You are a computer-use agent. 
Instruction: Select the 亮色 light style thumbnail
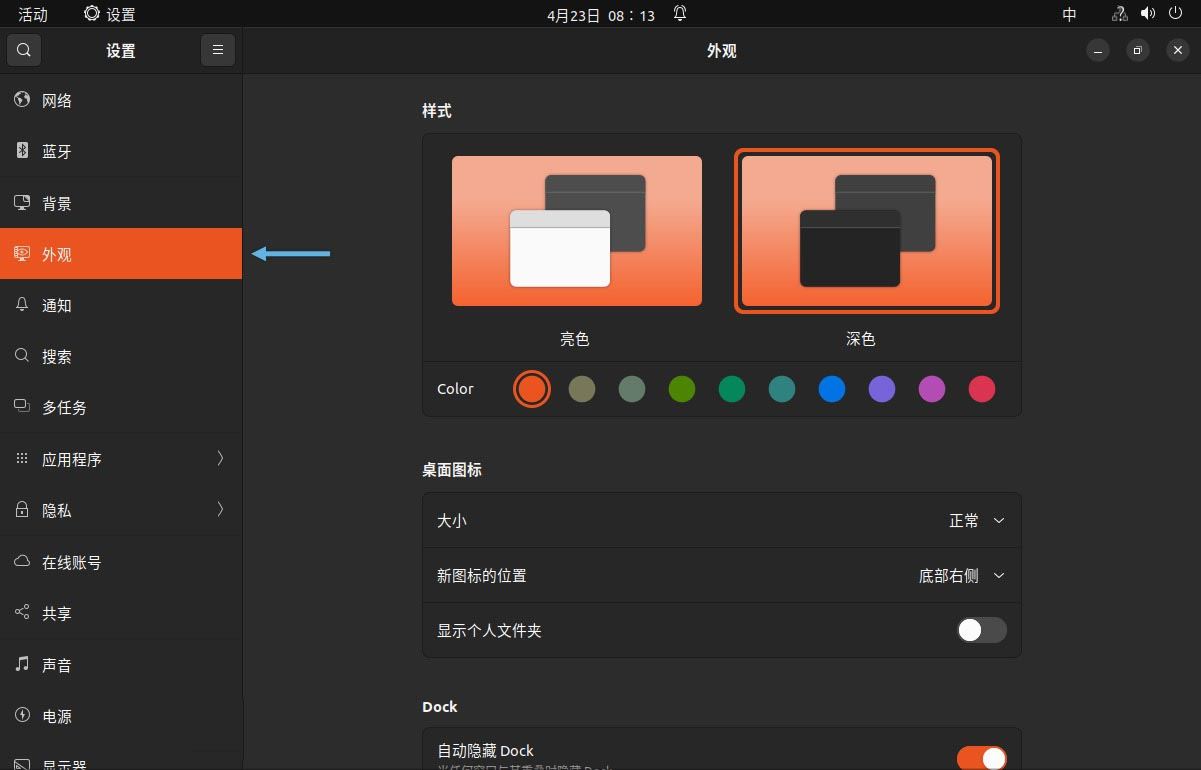pyautogui.click(x=577, y=231)
